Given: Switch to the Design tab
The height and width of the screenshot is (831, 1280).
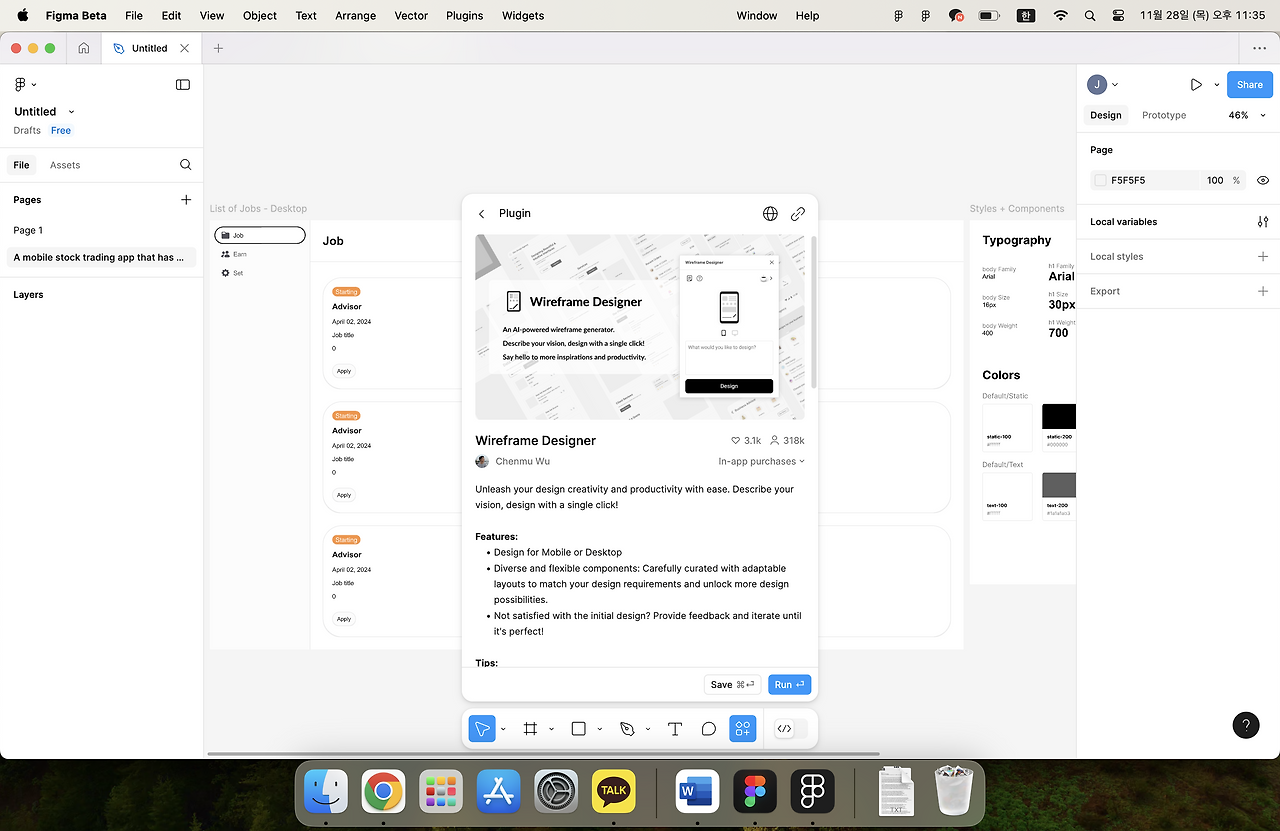Looking at the screenshot, I should (x=1106, y=115).
